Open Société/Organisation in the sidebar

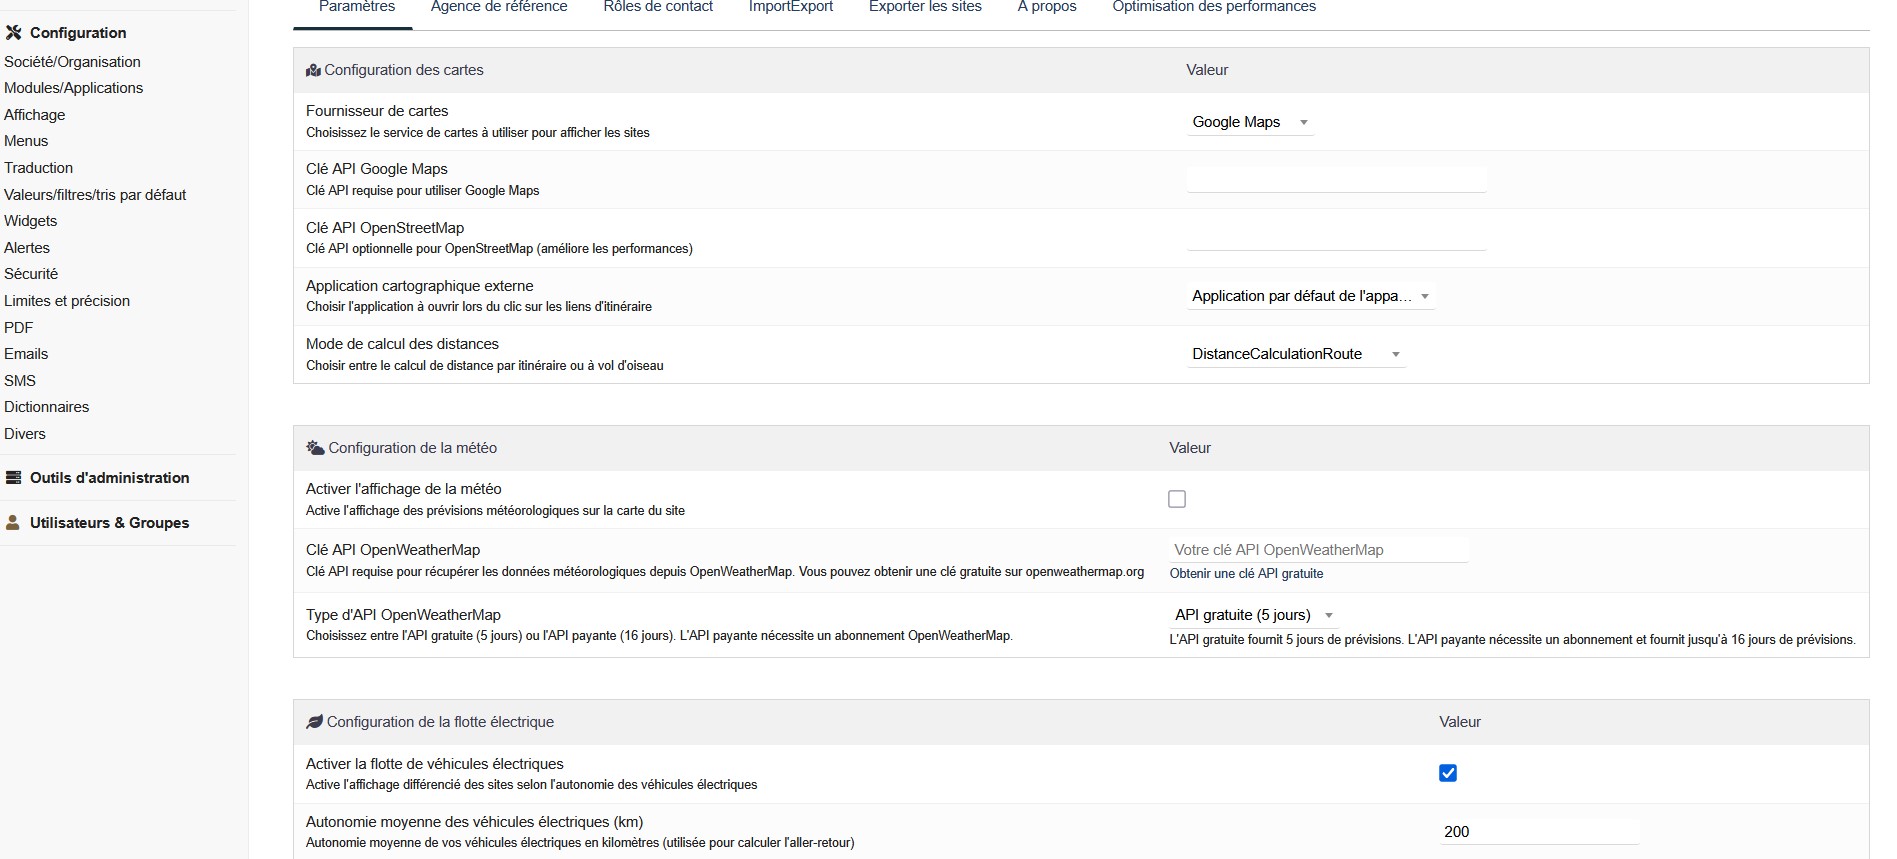(72, 62)
